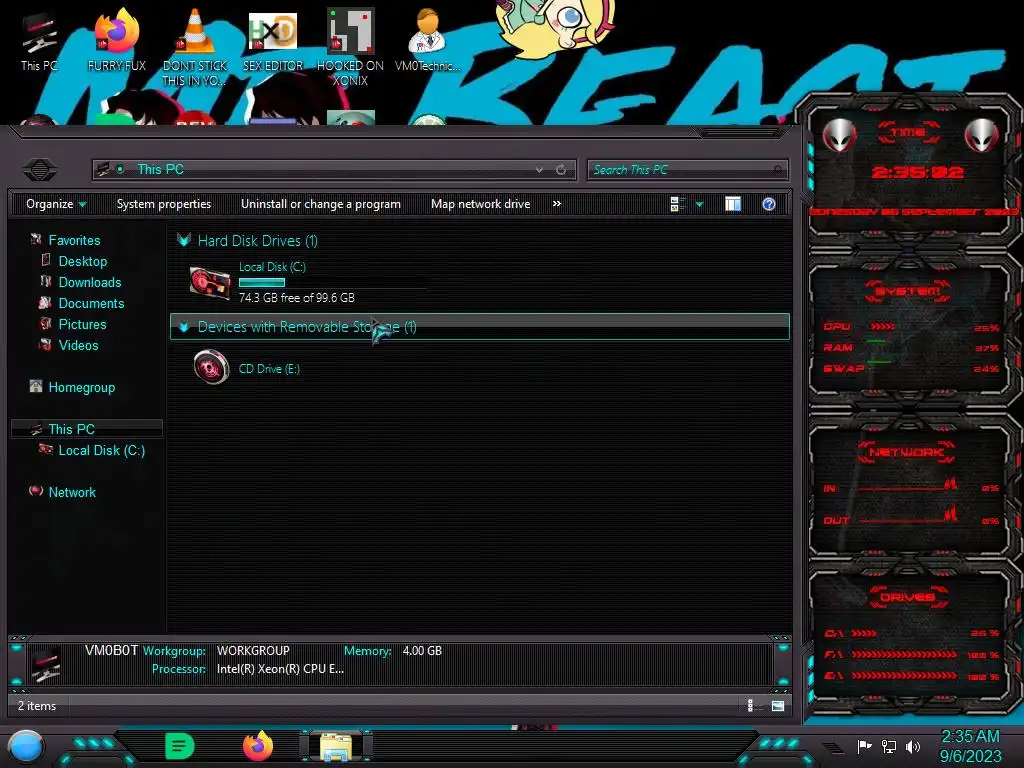
Task: Open HOOKED ON XONIX desktop icon
Action: pos(350,47)
